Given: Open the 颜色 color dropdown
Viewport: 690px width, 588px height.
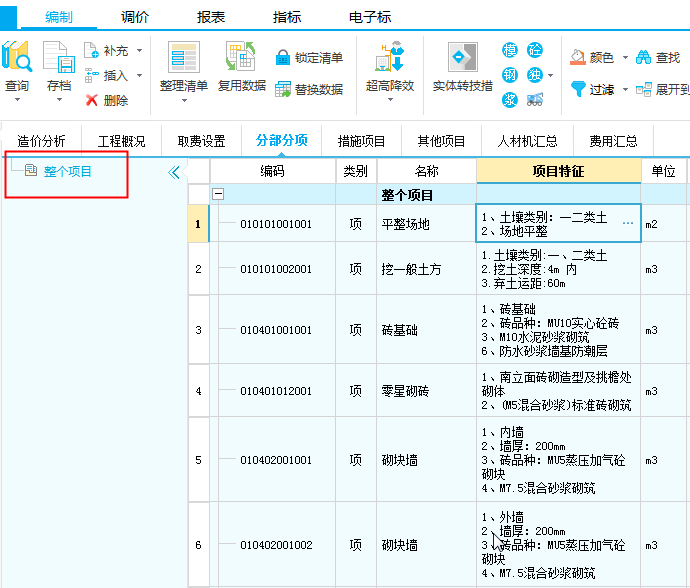Looking at the screenshot, I should [626, 58].
